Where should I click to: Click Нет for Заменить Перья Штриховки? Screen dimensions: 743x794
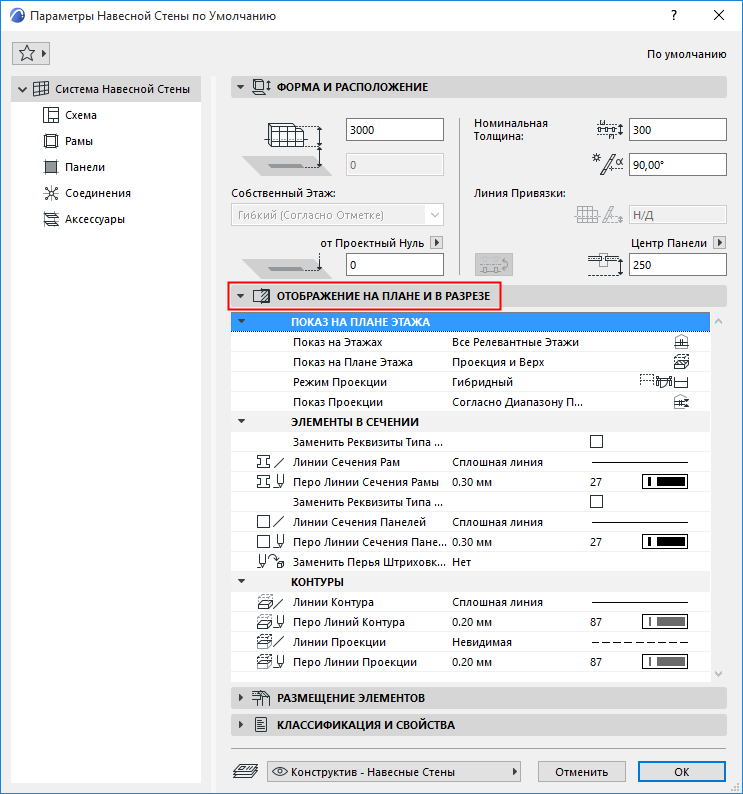(461, 562)
